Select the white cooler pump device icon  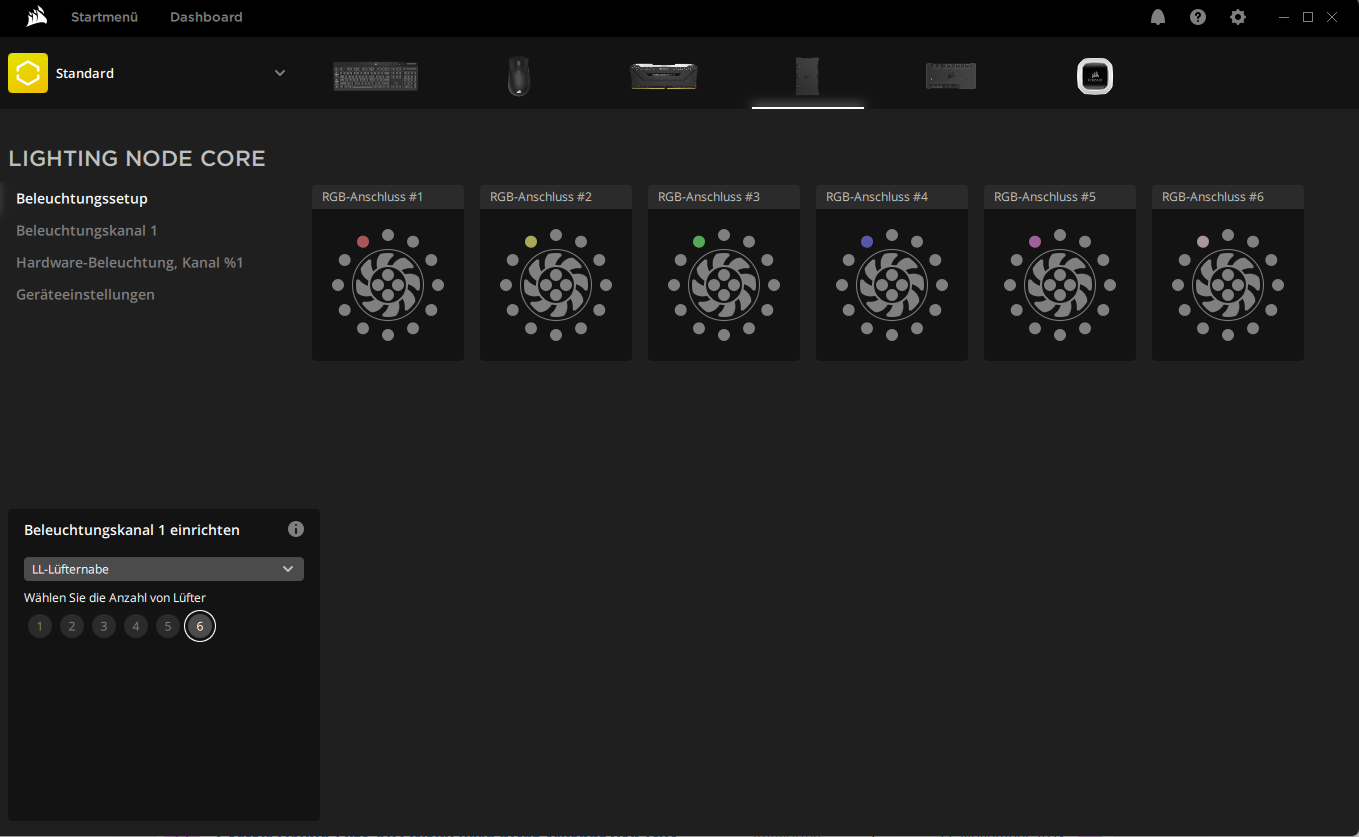coord(1095,77)
